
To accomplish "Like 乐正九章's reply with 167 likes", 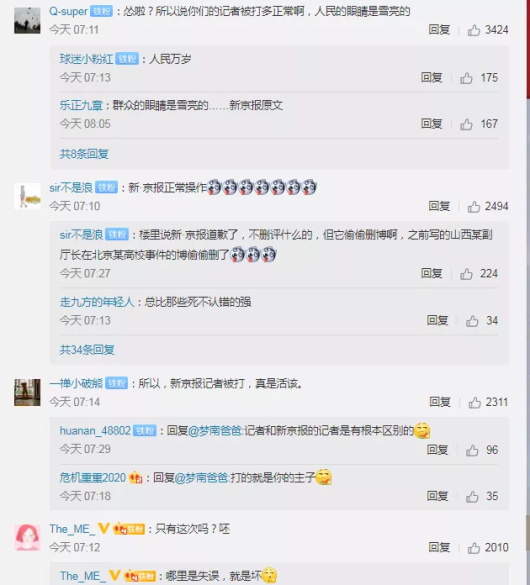I will point(466,124).
